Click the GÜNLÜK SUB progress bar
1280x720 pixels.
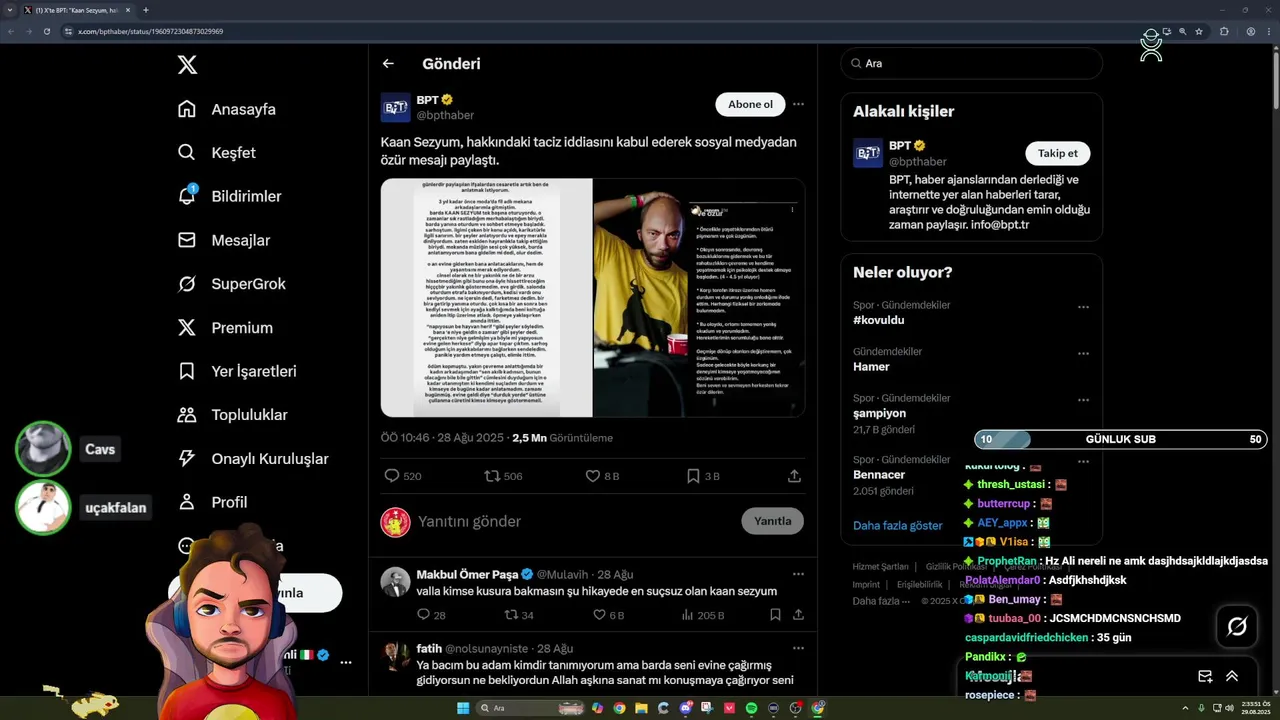click(x=1121, y=439)
